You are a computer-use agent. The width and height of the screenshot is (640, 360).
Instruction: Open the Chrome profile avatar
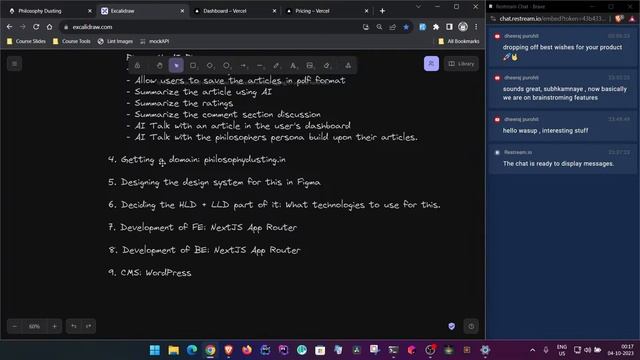pyautogui.click(x=462, y=27)
